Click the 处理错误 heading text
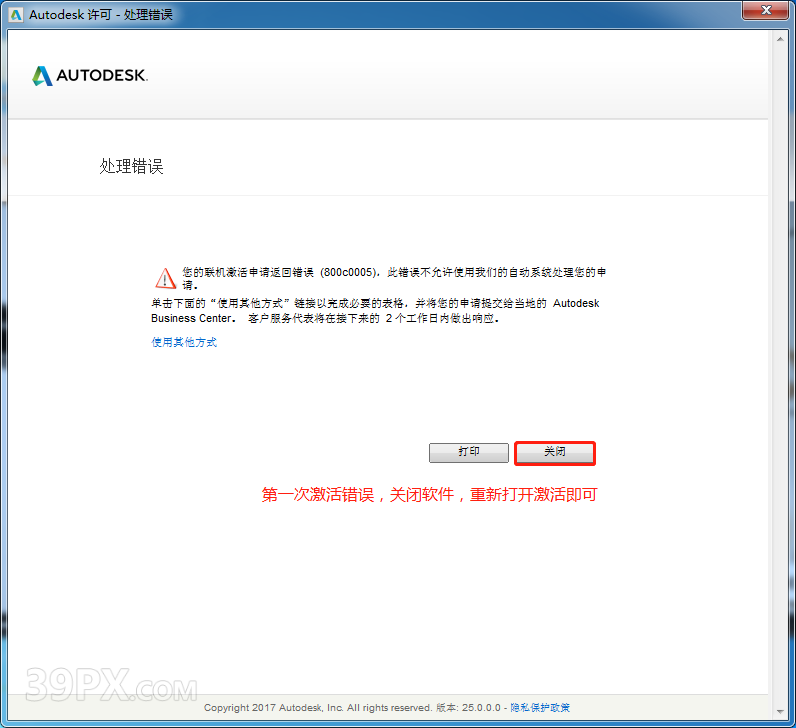The height and width of the screenshot is (728, 796). tap(131, 166)
